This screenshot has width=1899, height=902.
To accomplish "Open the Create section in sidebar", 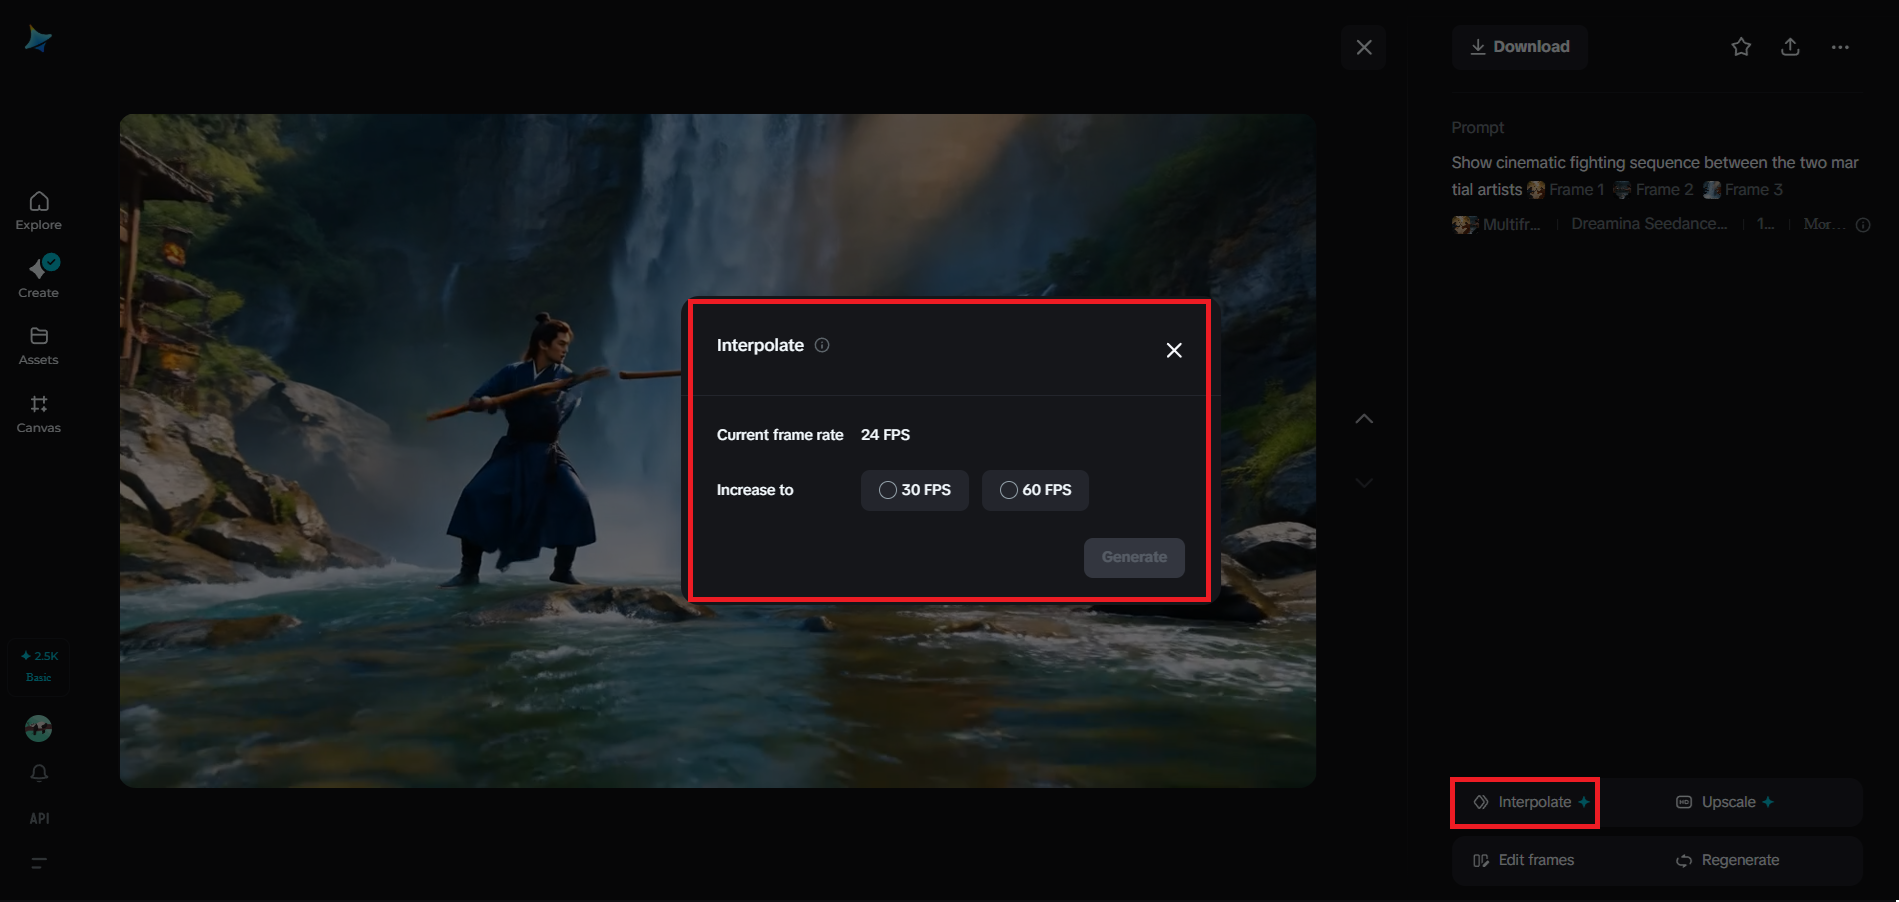I will click(39, 277).
